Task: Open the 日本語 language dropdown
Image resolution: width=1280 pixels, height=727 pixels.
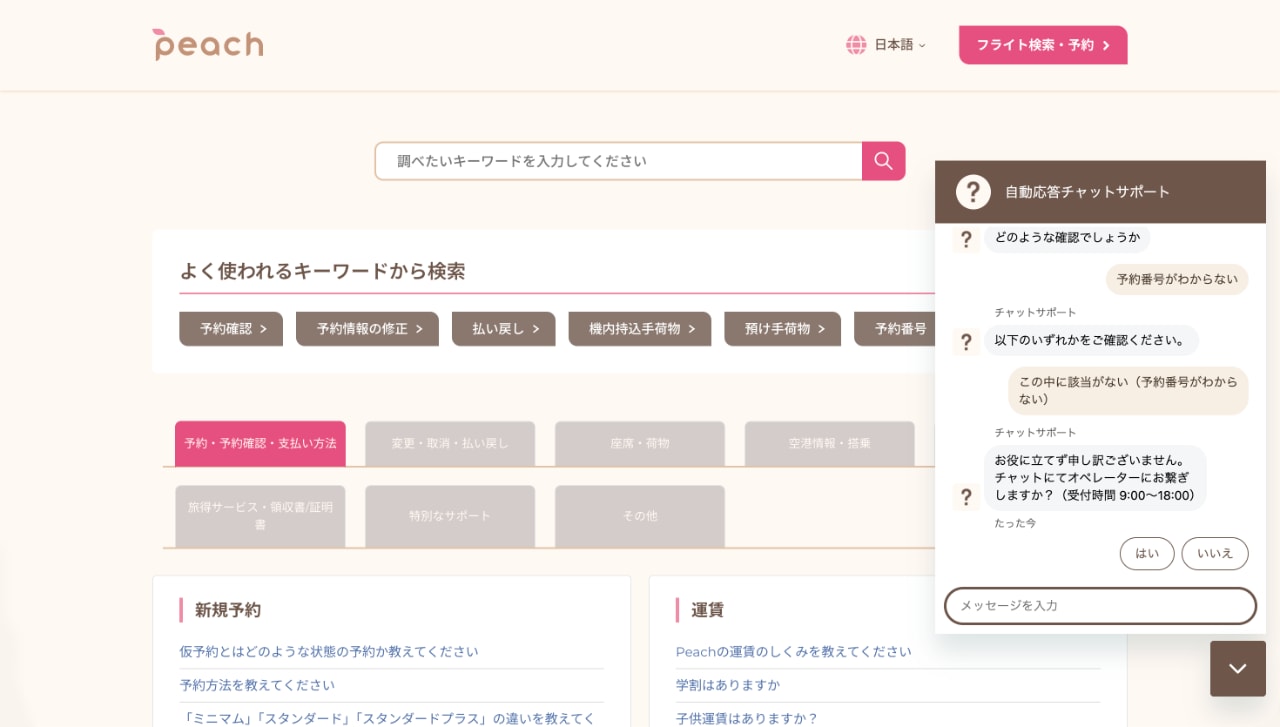Action: point(899,45)
